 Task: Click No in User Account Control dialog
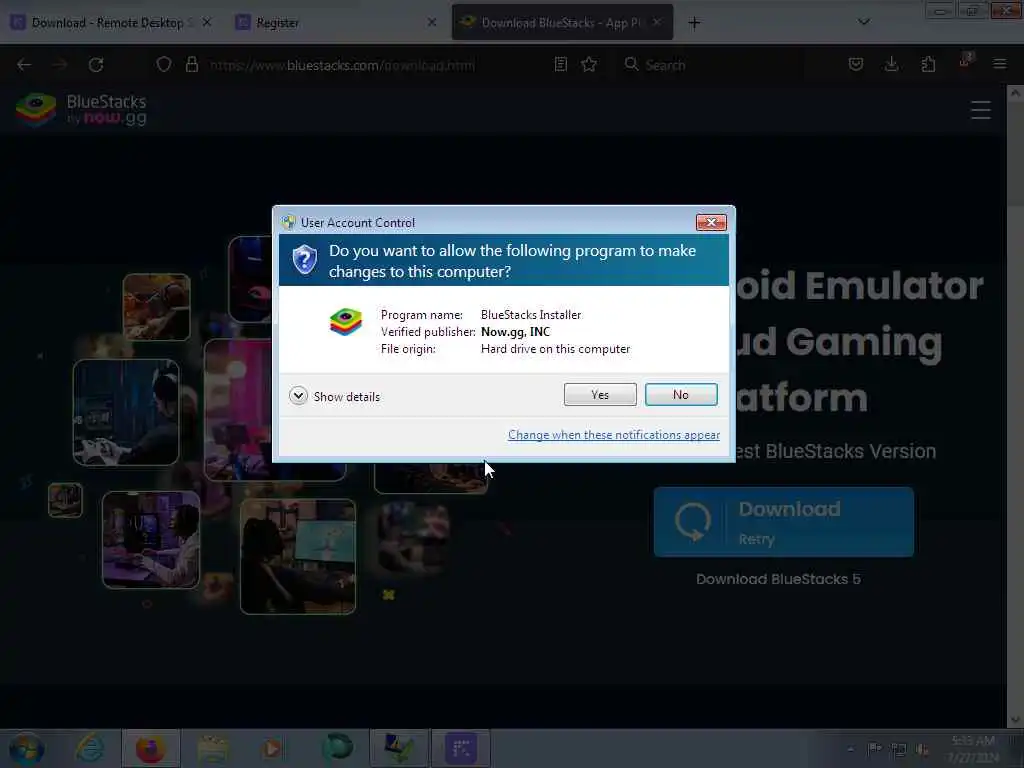[680, 394]
